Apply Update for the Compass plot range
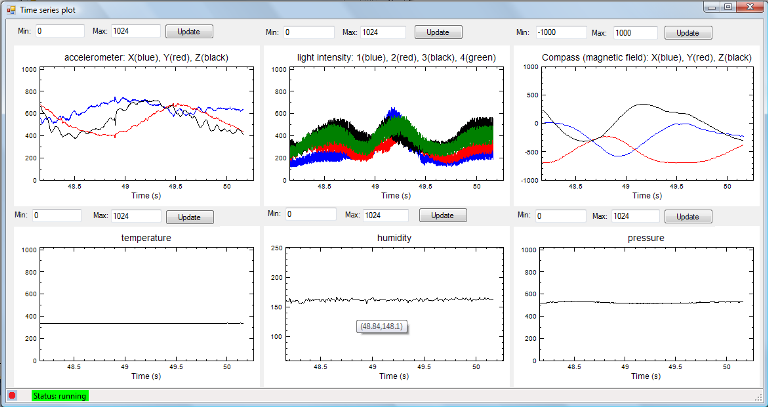This screenshot has width=768, height=407. 686,33
